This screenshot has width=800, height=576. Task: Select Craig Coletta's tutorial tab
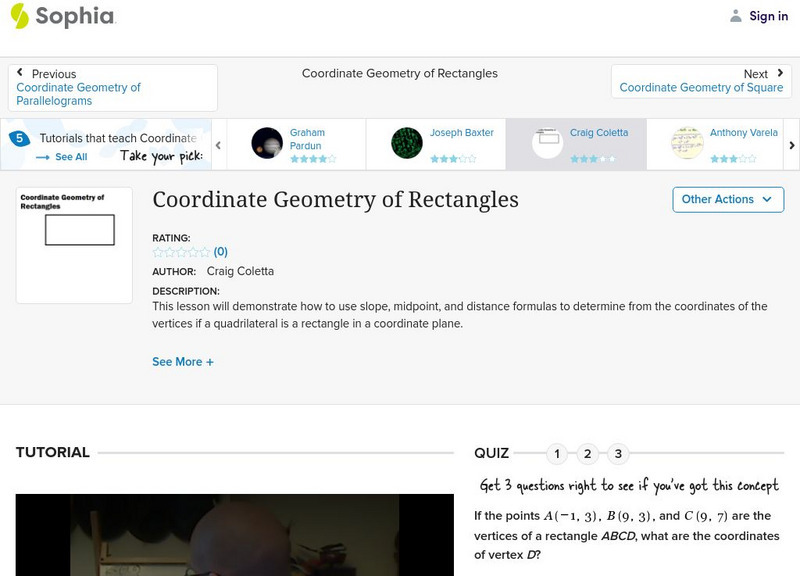point(574,144)
